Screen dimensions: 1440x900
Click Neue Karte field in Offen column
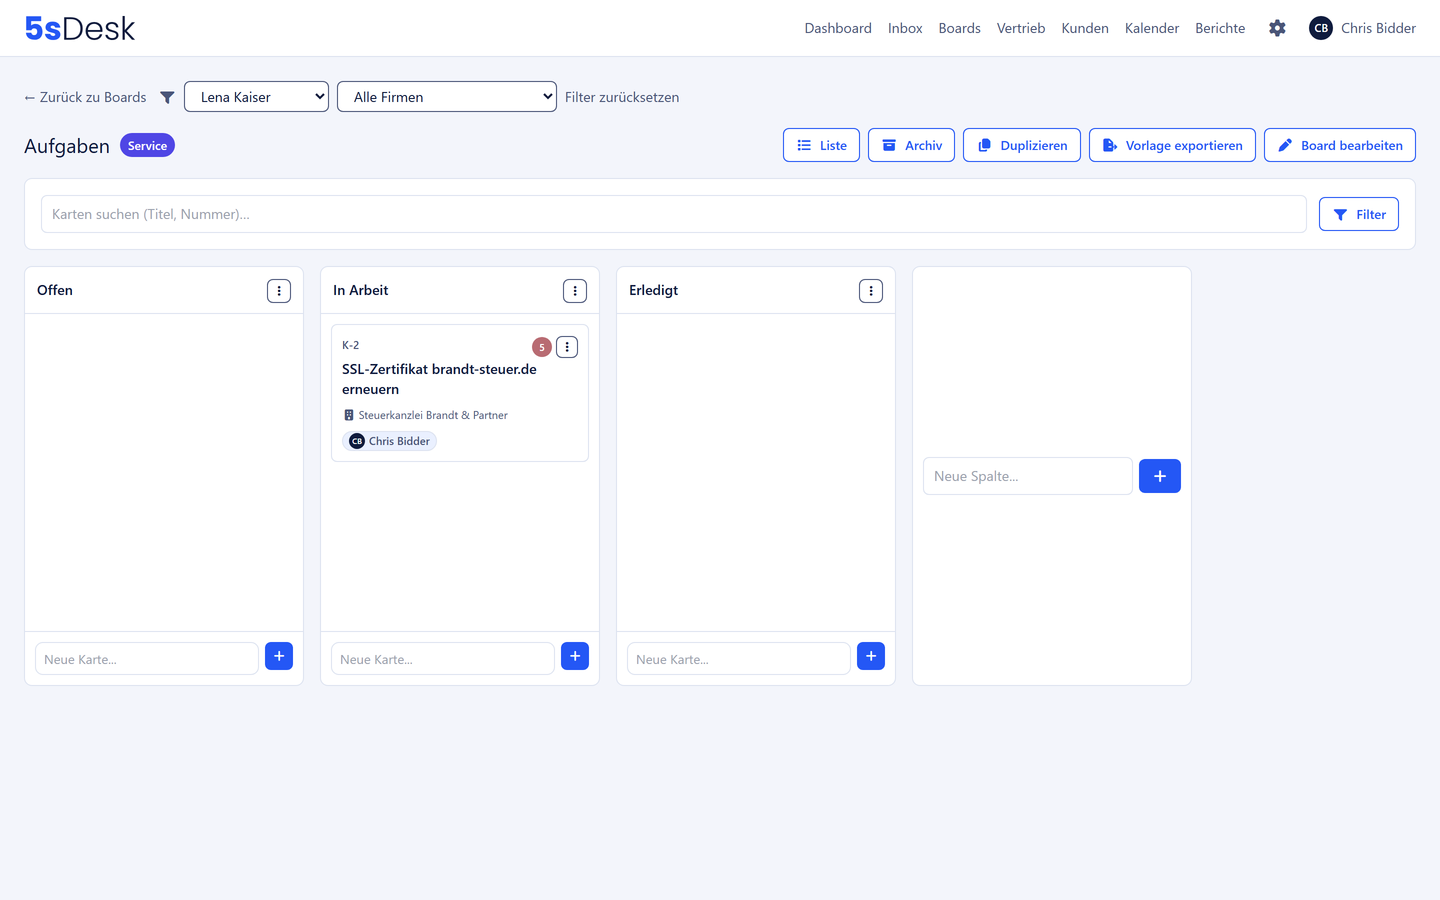pyautogui.click(x=147, y=659)
